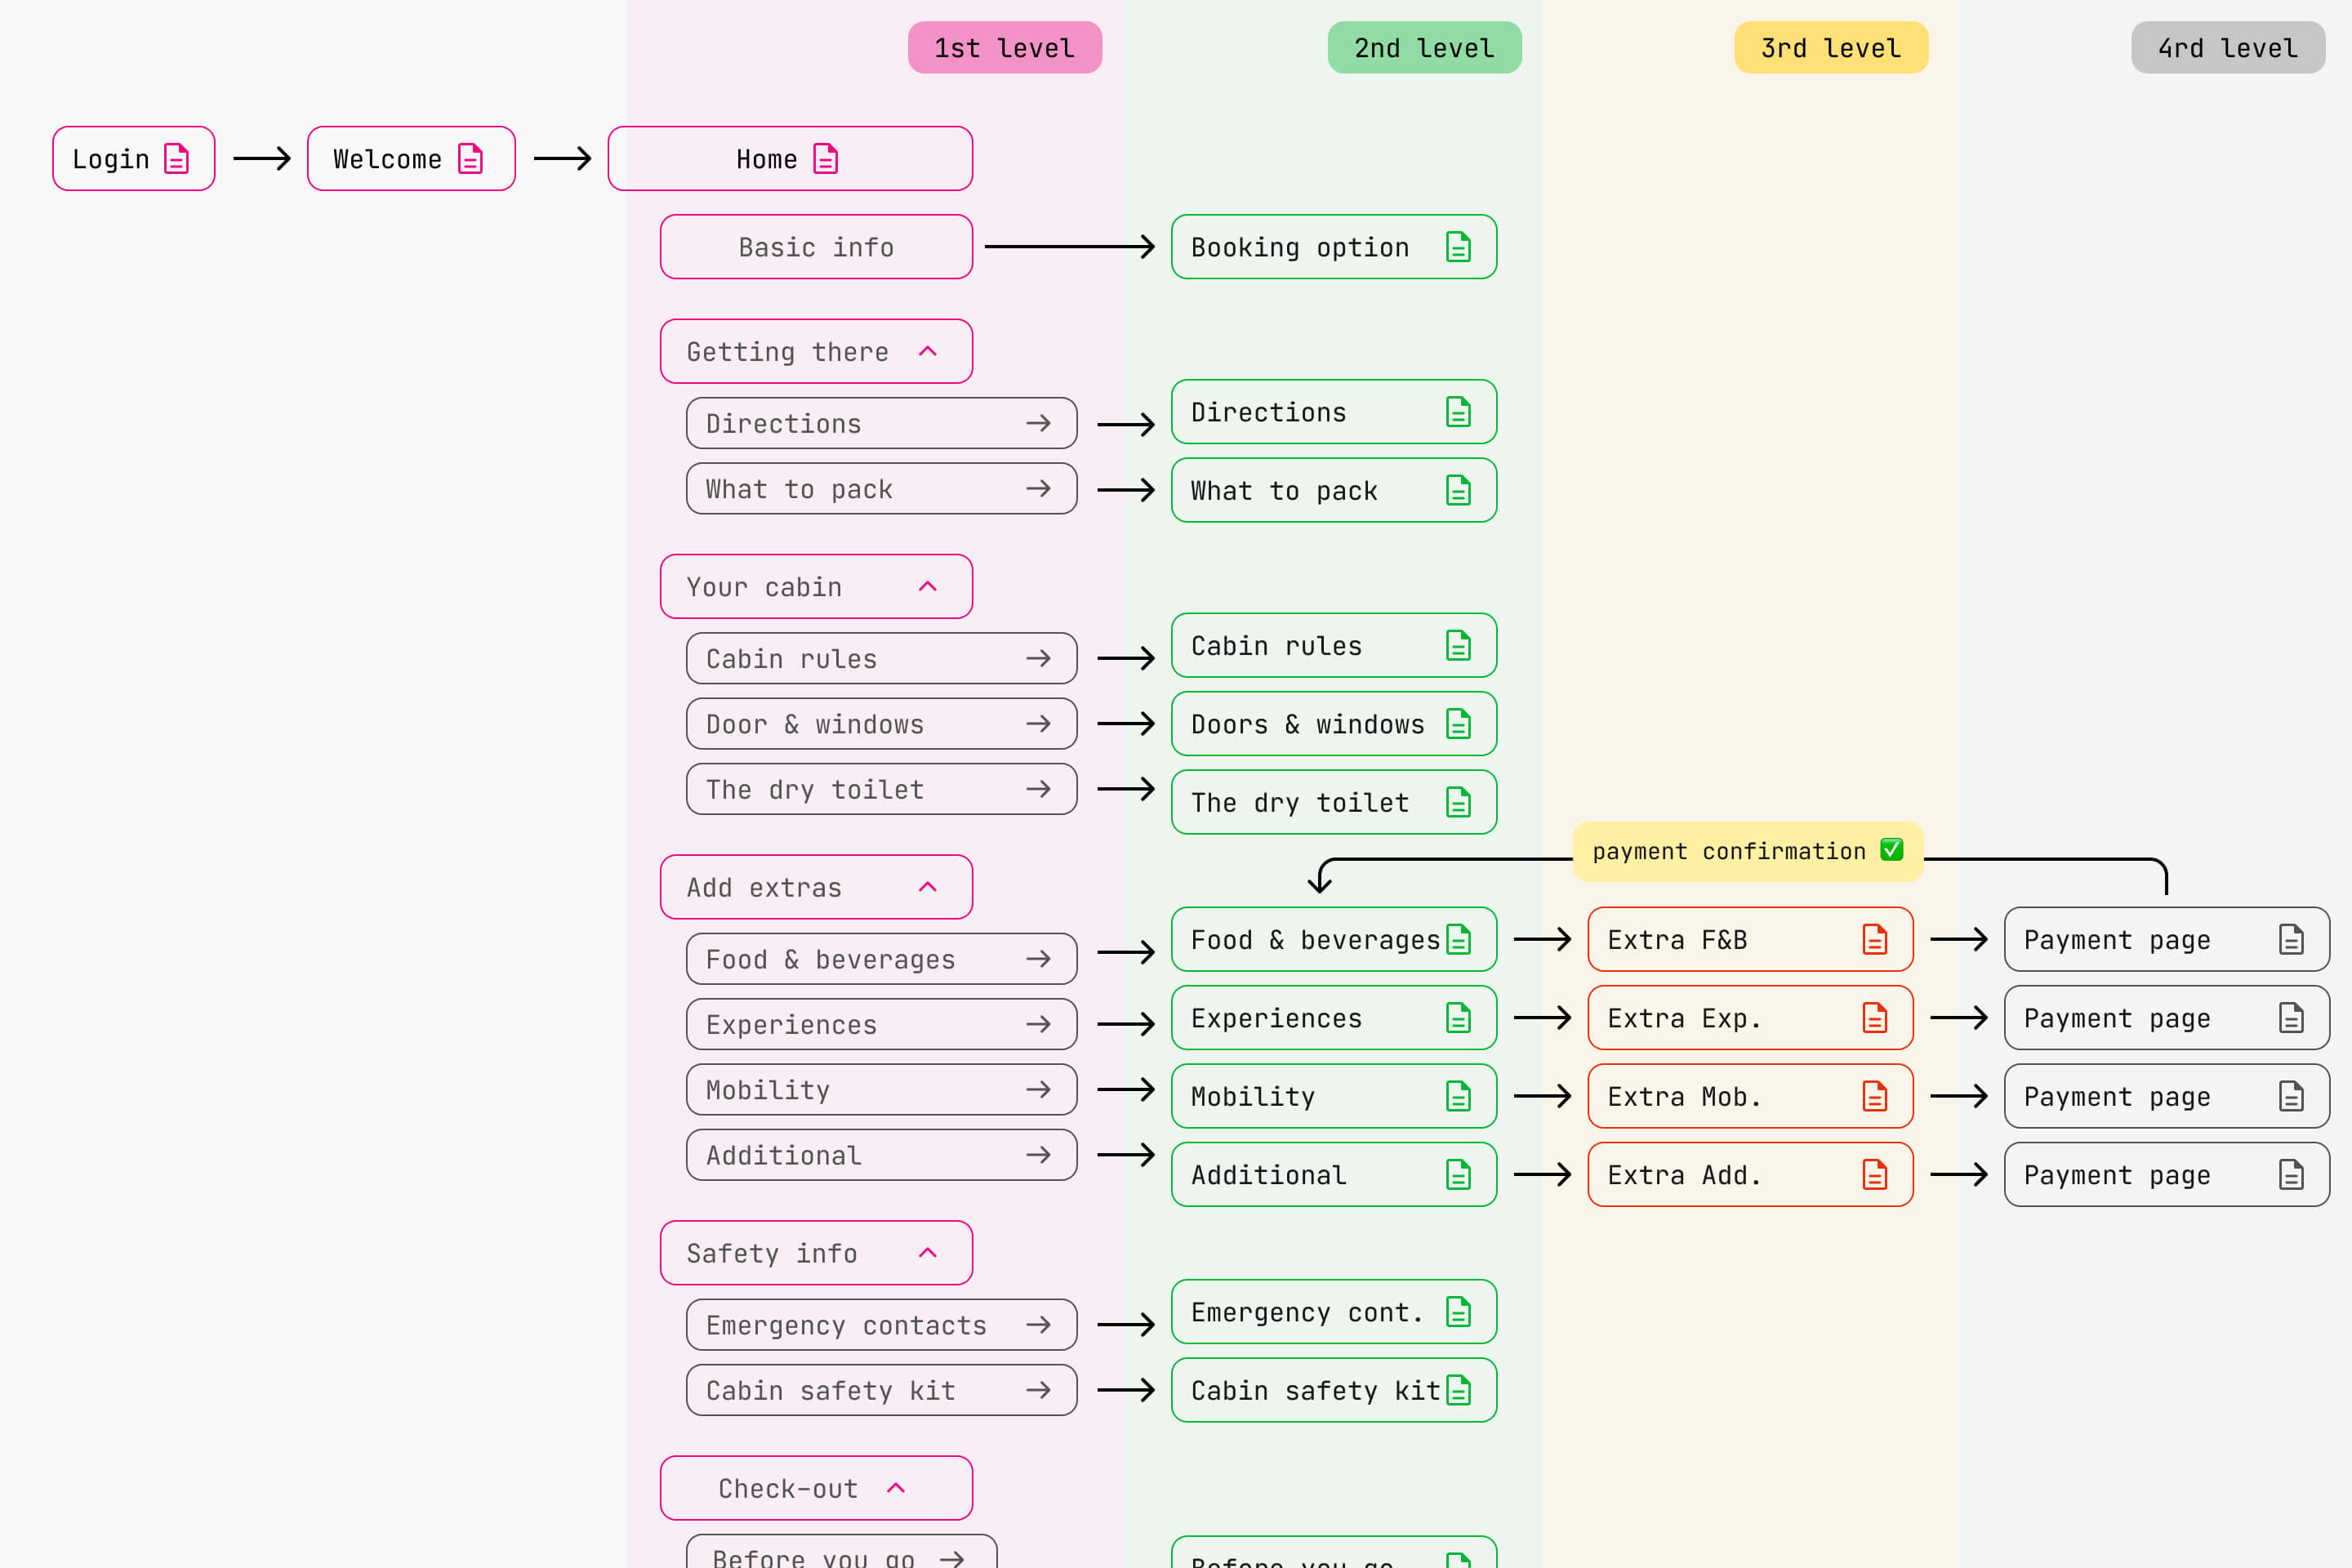2352x1568 pixels.
Task: Click the Experiences menu row
Action: tap(882, 1024)
